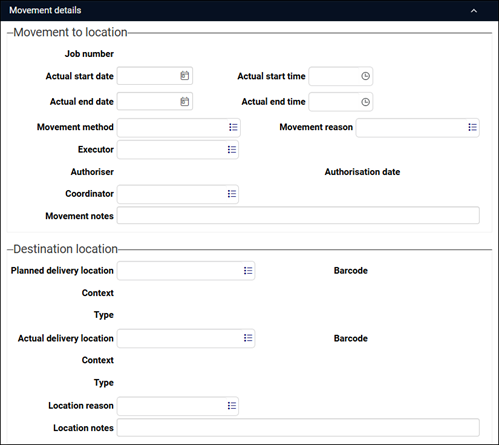The height and width of the screenshot is (445, 499).
Task: Open Executor lookup list icon
Action: click(x=232, y=149)
